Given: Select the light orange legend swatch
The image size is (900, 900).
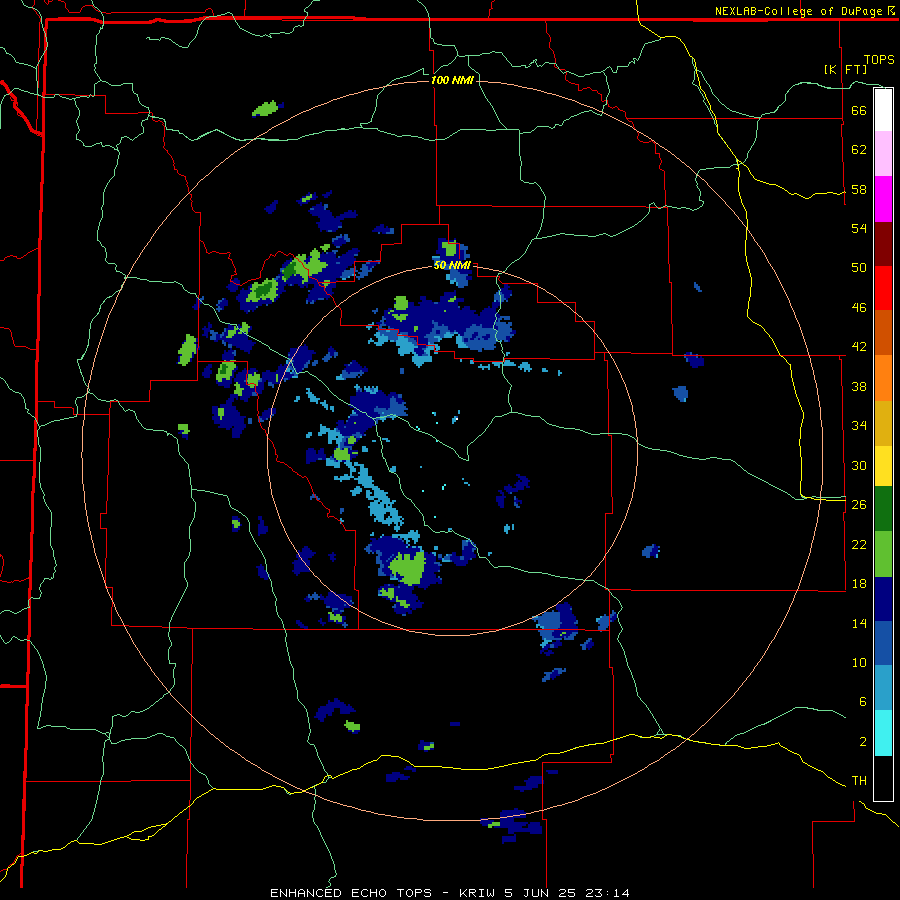Looking at the screenshot, I should 883,378.
